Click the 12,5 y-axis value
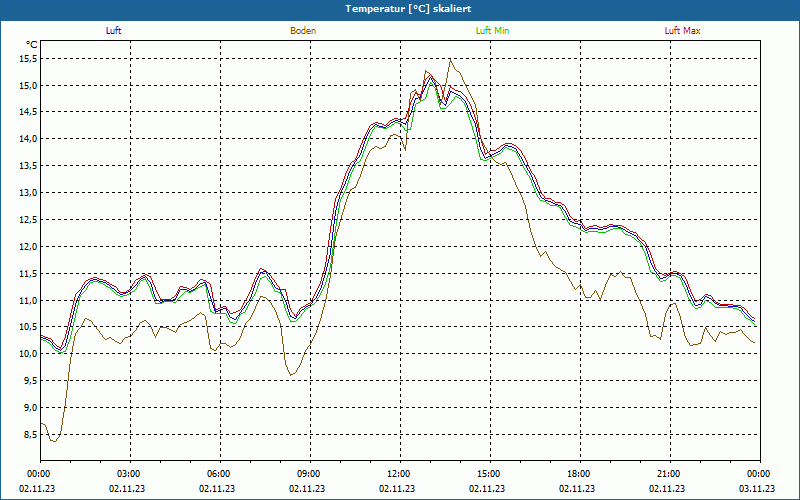 tap(29, 220)
